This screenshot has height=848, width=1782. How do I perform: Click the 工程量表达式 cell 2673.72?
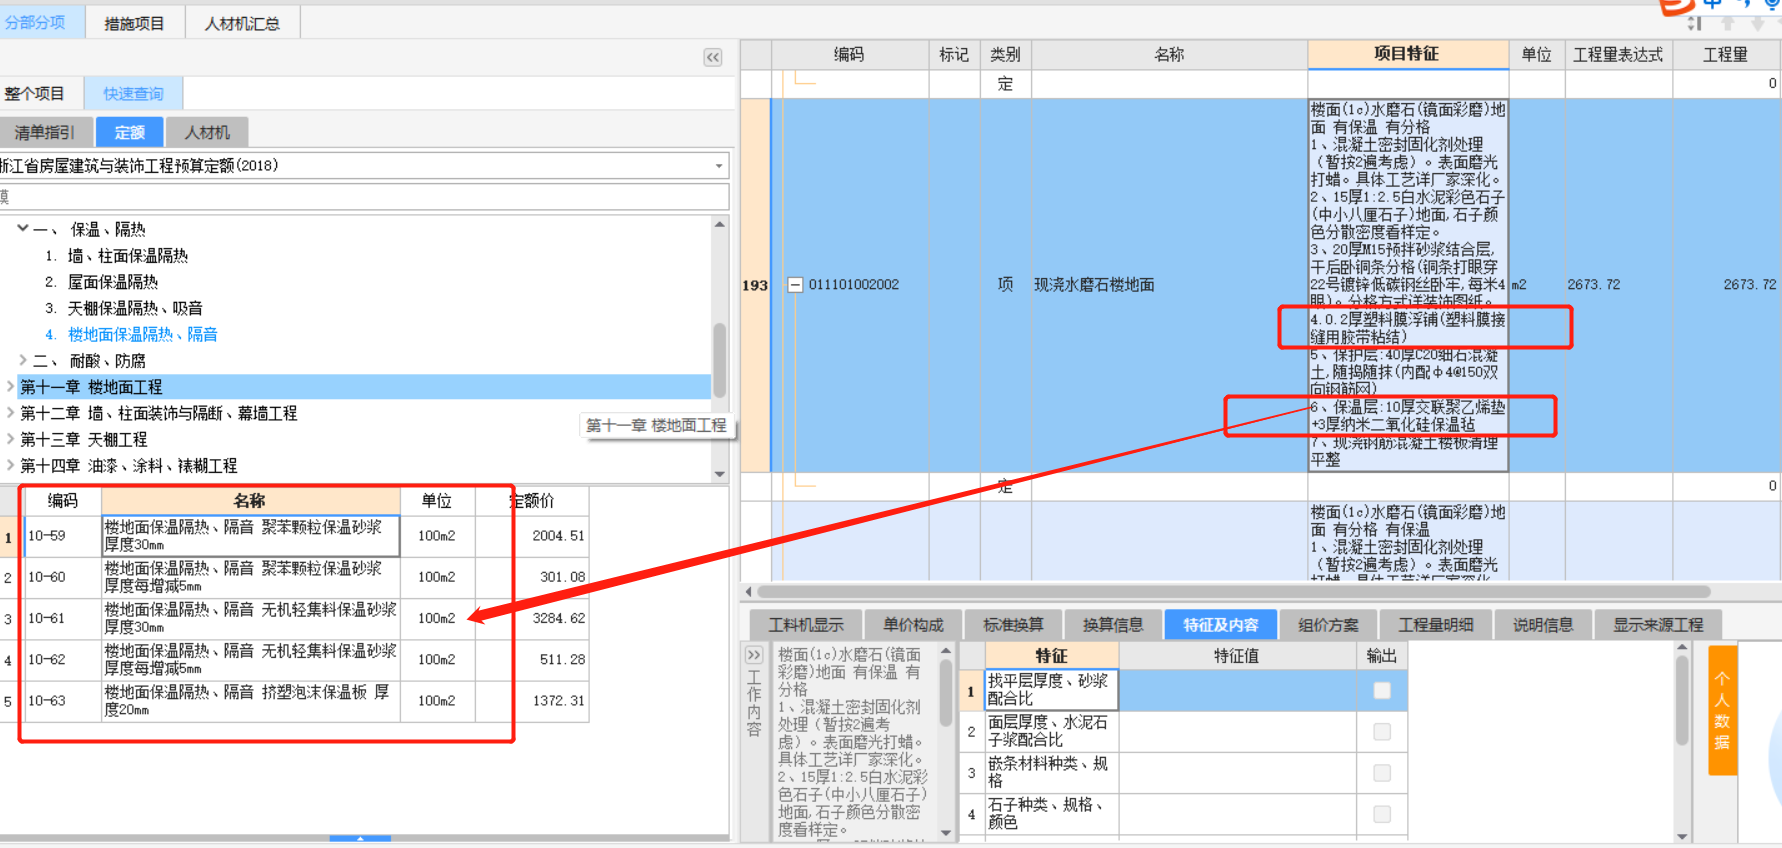[x=1618, y=285]
